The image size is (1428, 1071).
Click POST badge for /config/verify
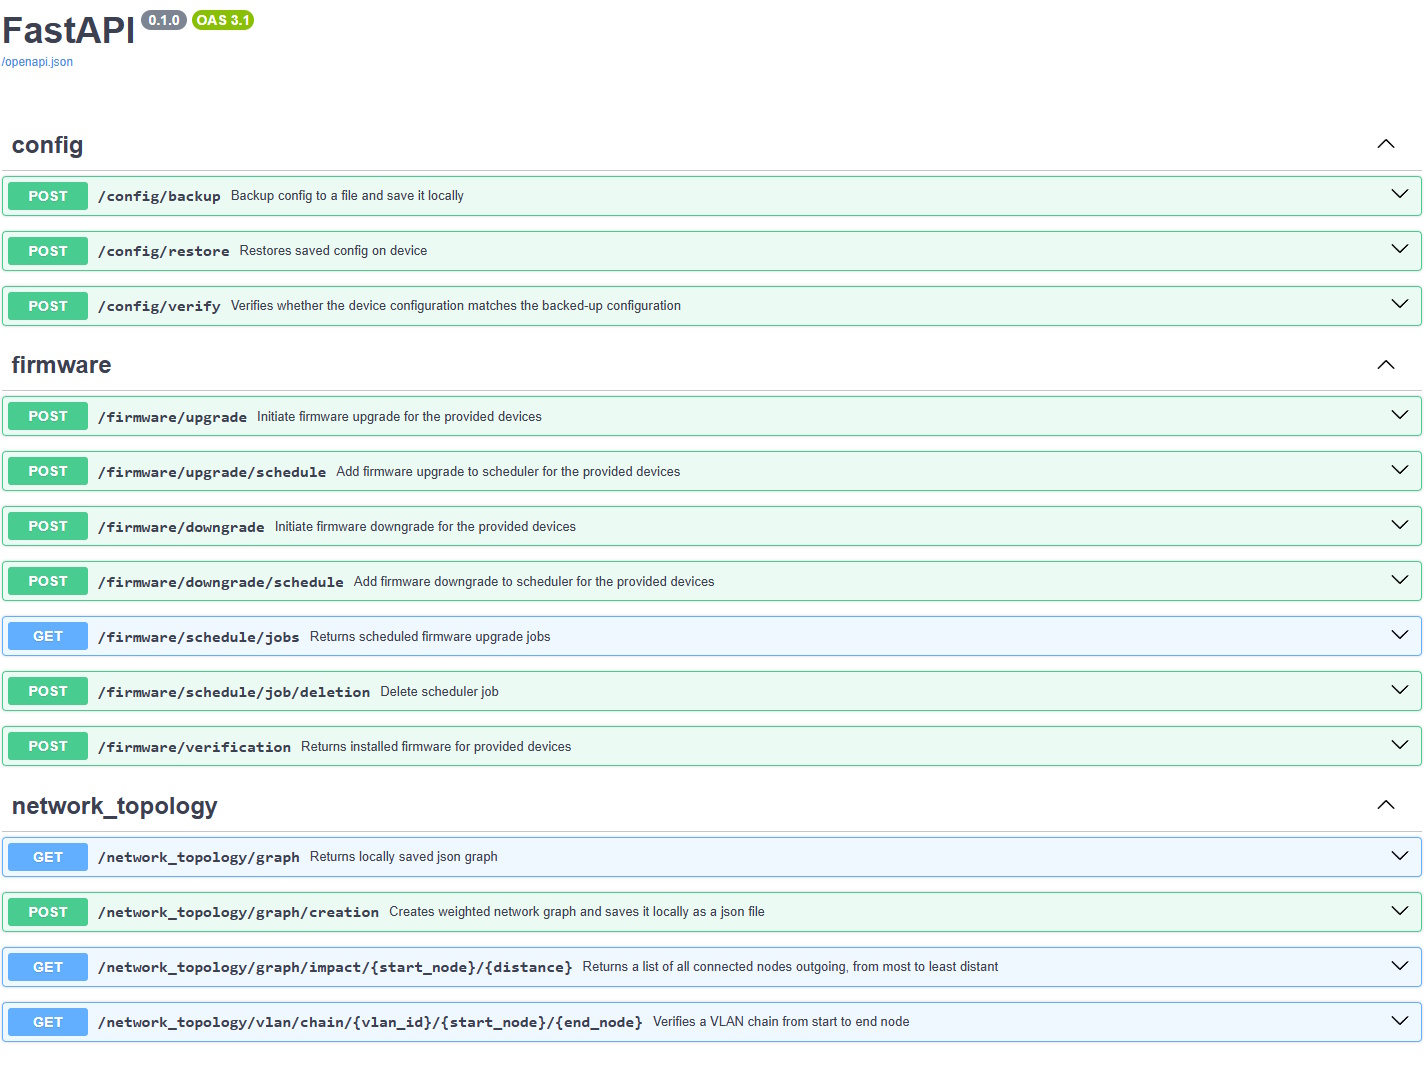click(x=48, y=306)
